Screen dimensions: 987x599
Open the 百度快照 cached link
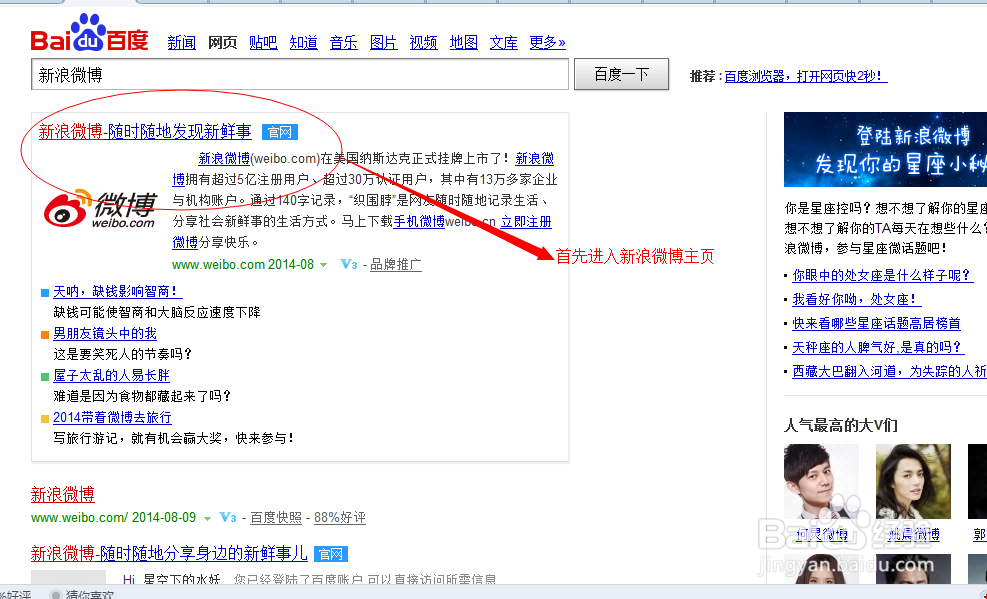276,518
